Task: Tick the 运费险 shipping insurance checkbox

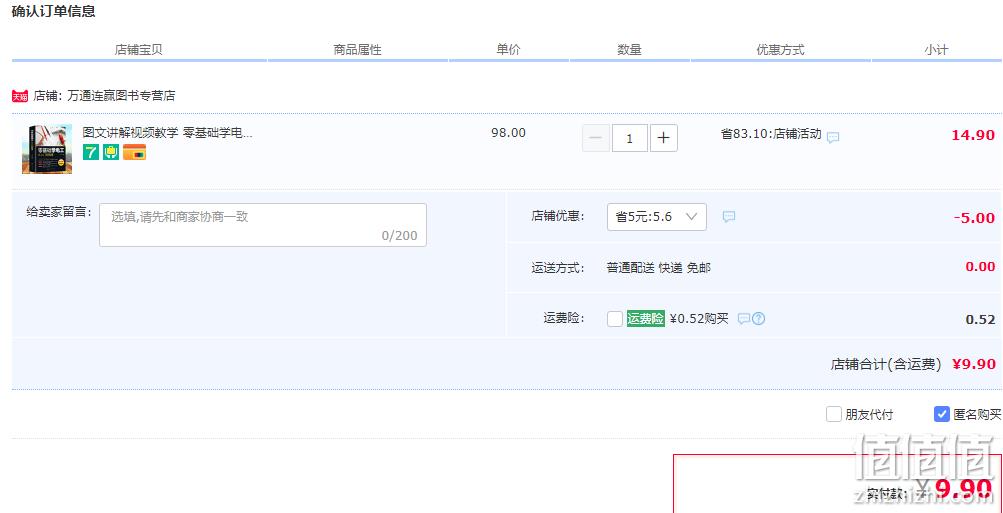Action: tap(615, 319)
